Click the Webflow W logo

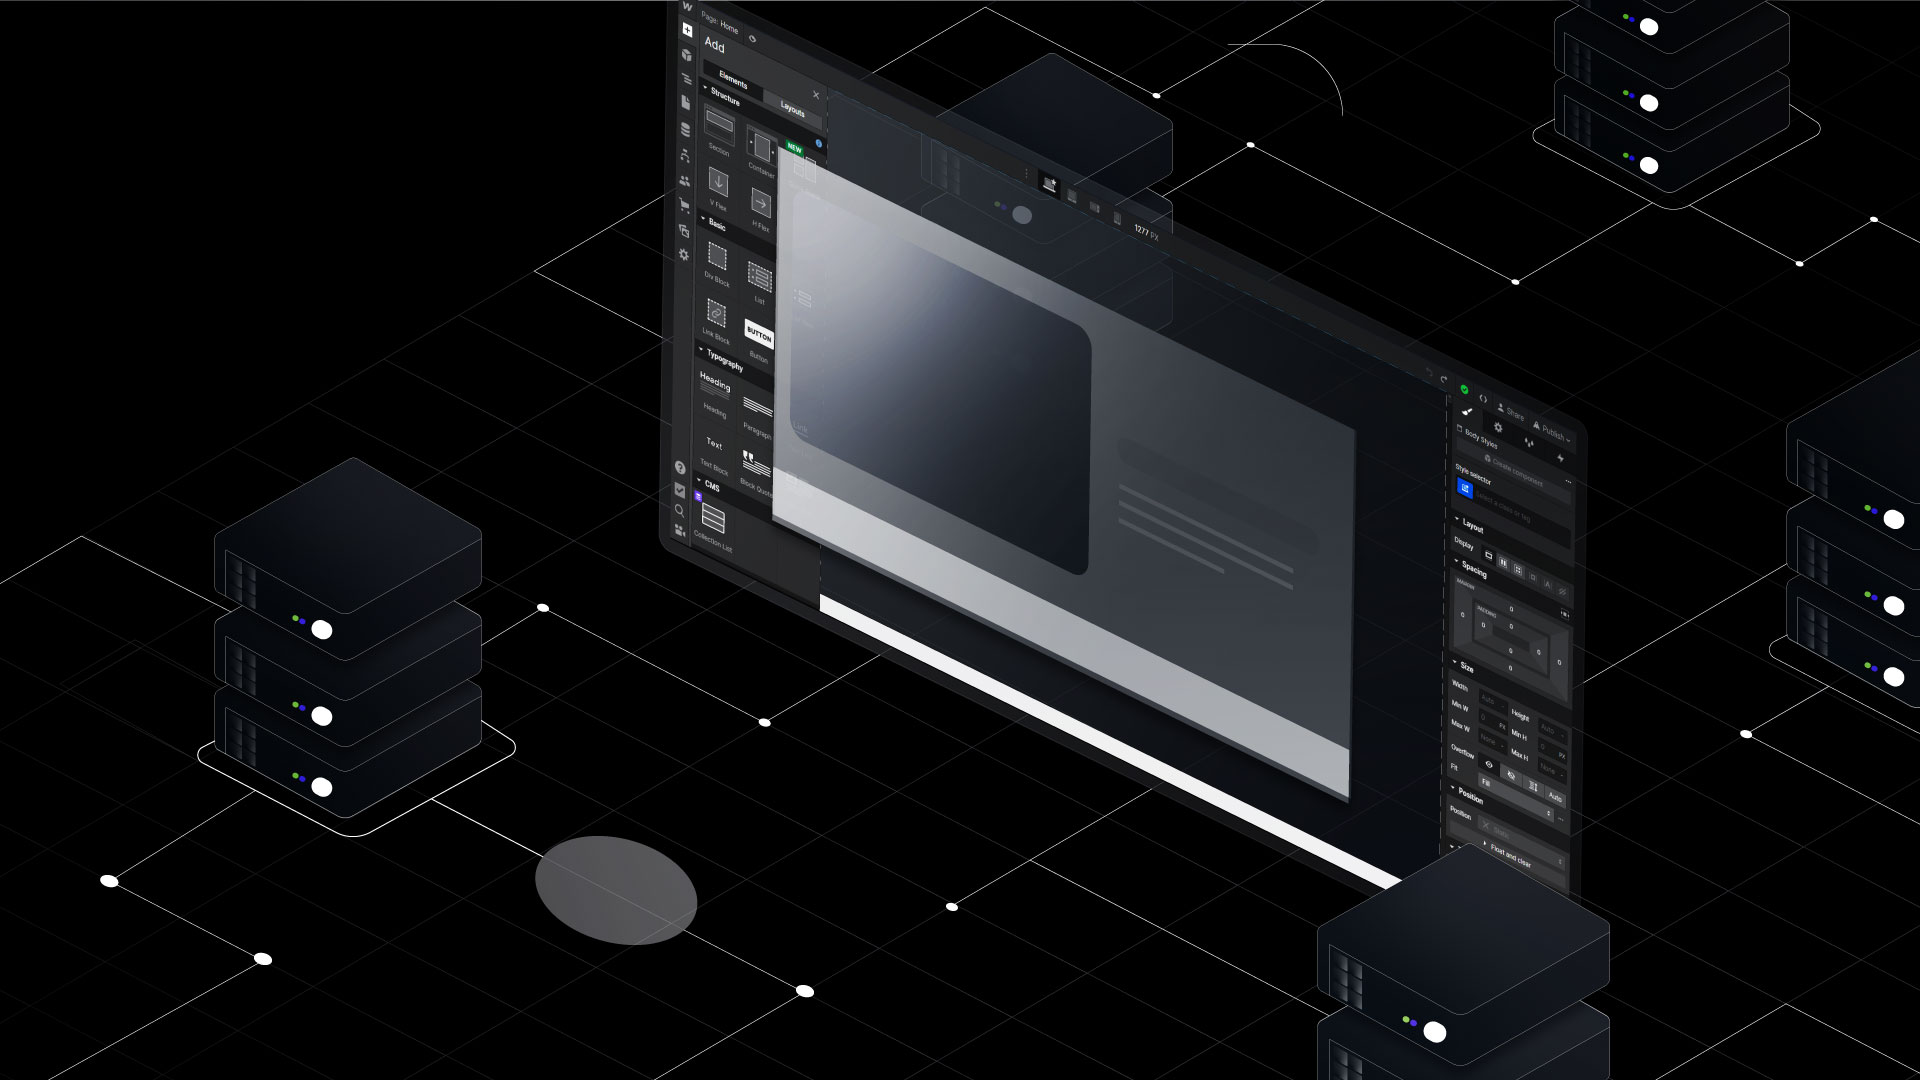coord(687,6)
